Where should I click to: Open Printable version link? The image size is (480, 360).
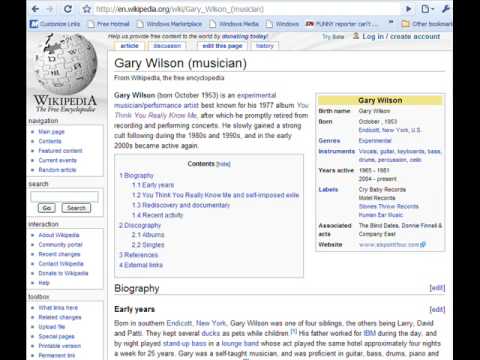pos(60,346)
